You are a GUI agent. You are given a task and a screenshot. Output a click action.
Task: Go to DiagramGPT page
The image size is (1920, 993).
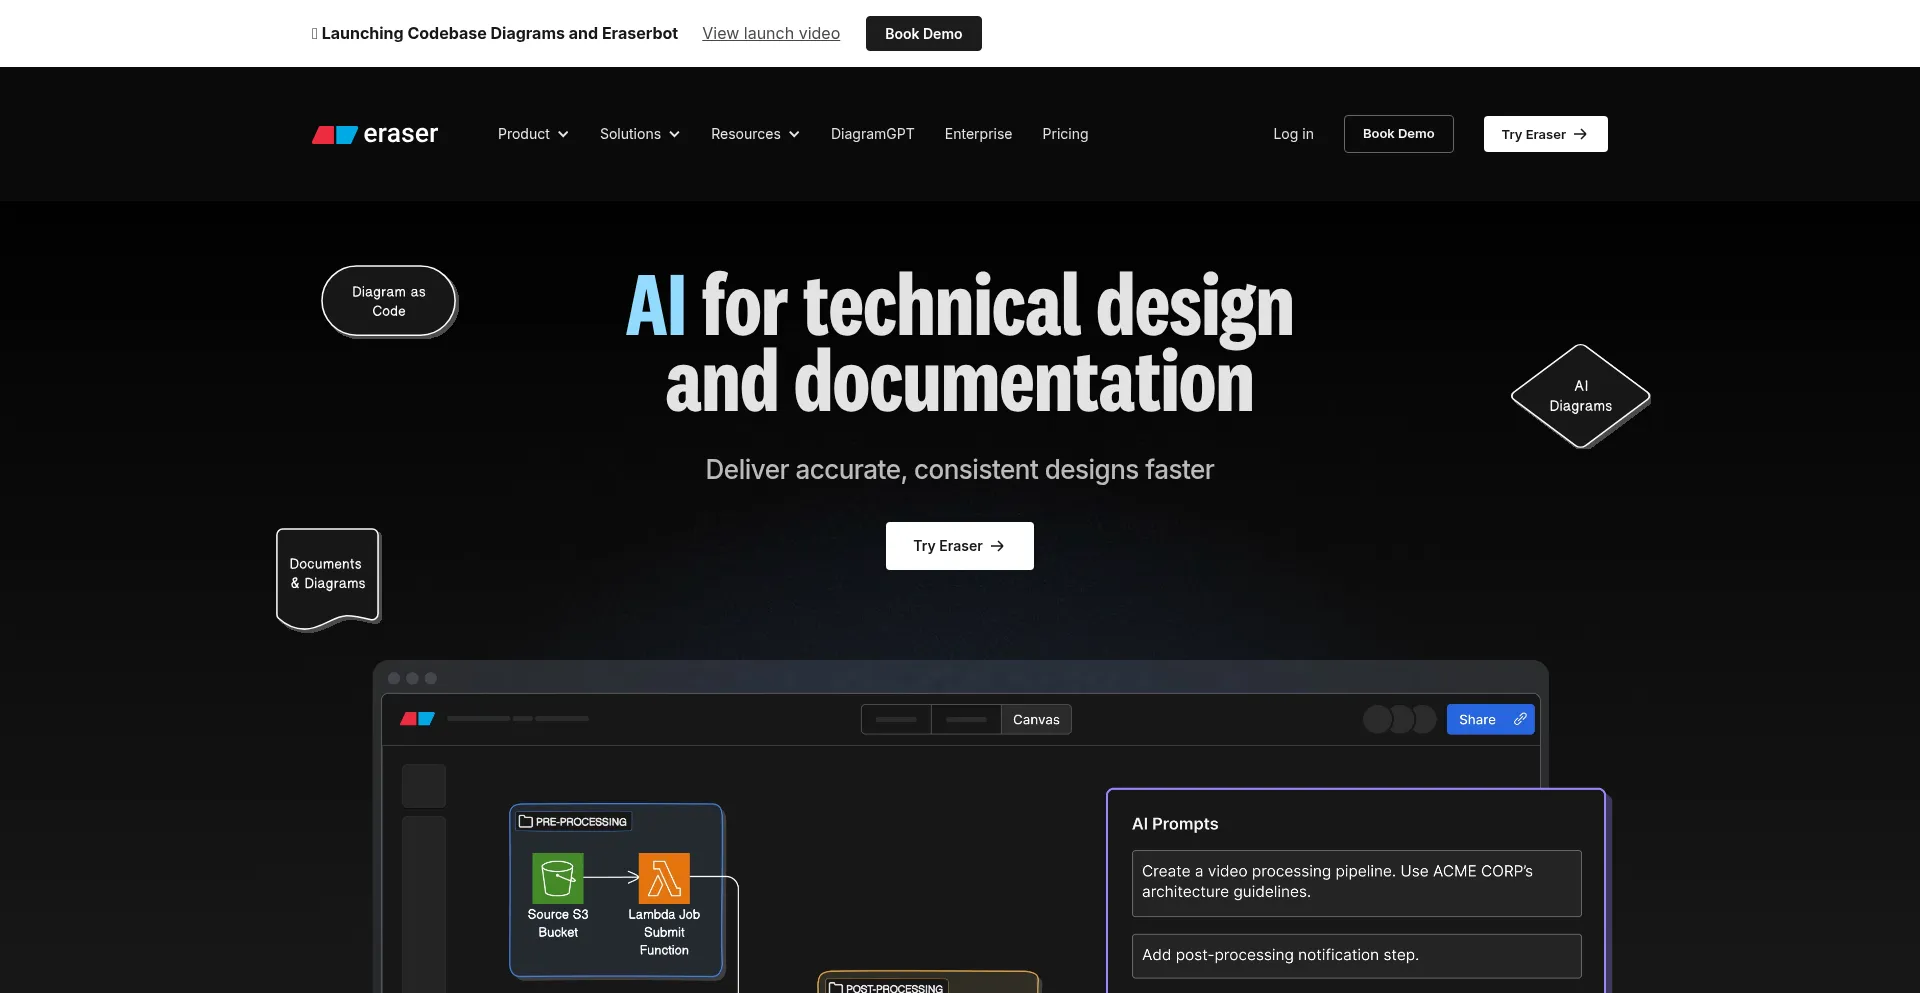pyautogui.click(x=872, y=134)
